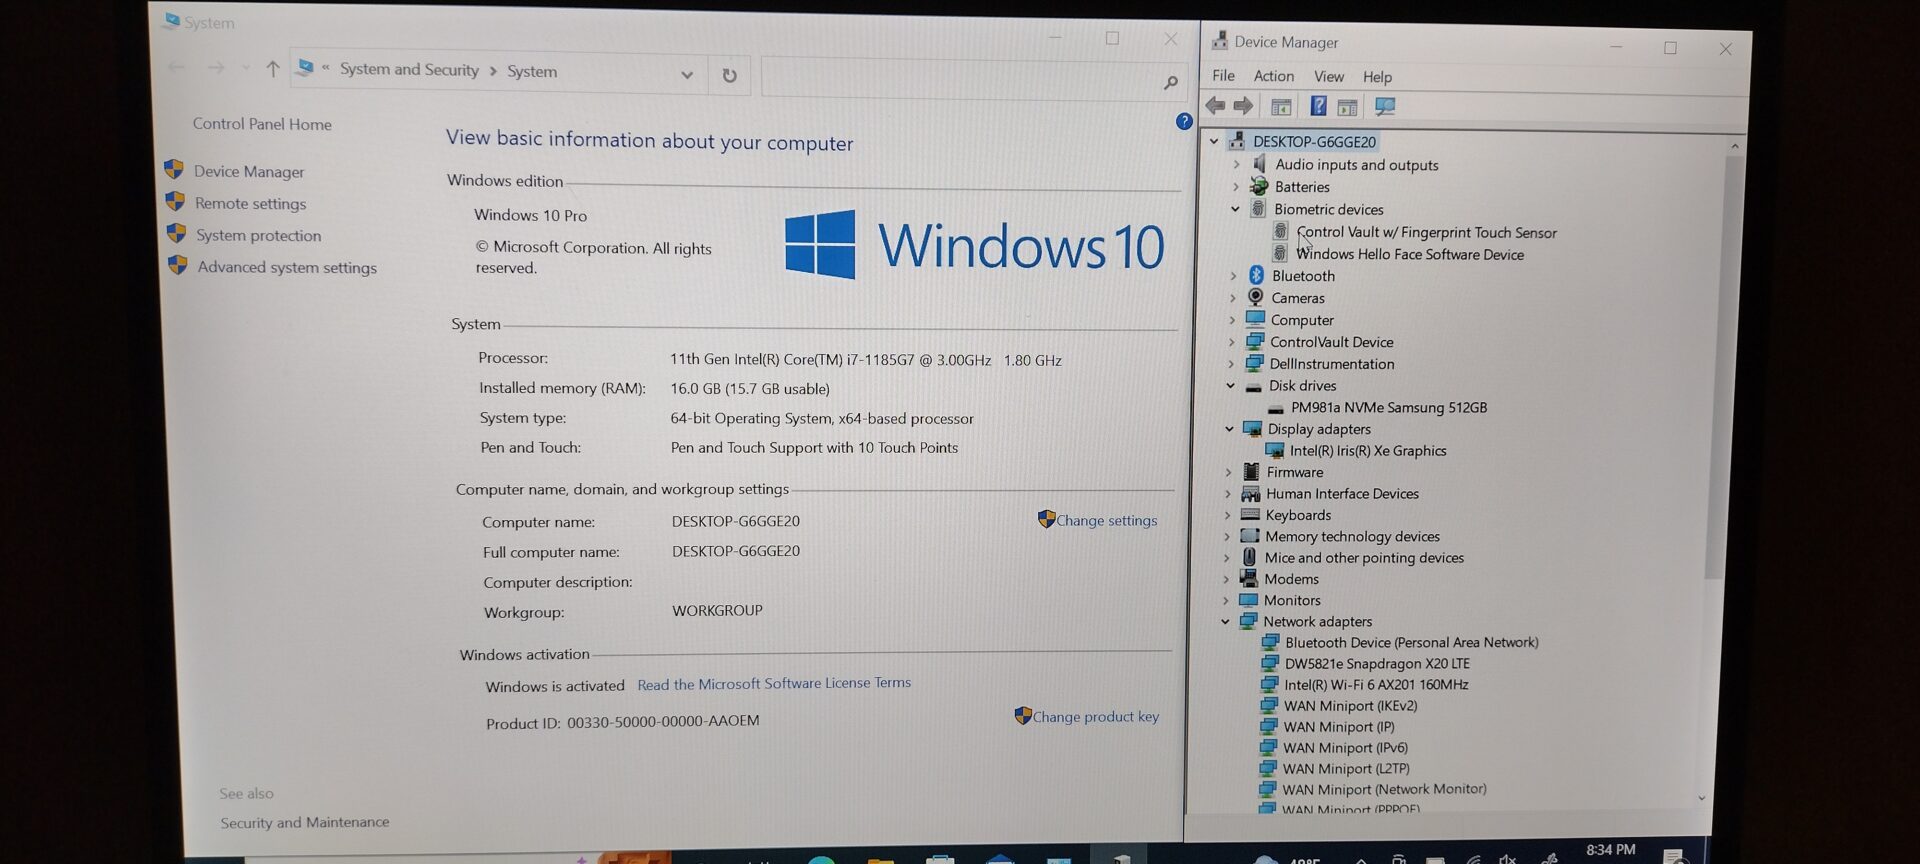Open the Properties toolbar icon in Device Manager
This screenshot has height=864, width=1920.
pyautogui.click(x=1281, y=106)
